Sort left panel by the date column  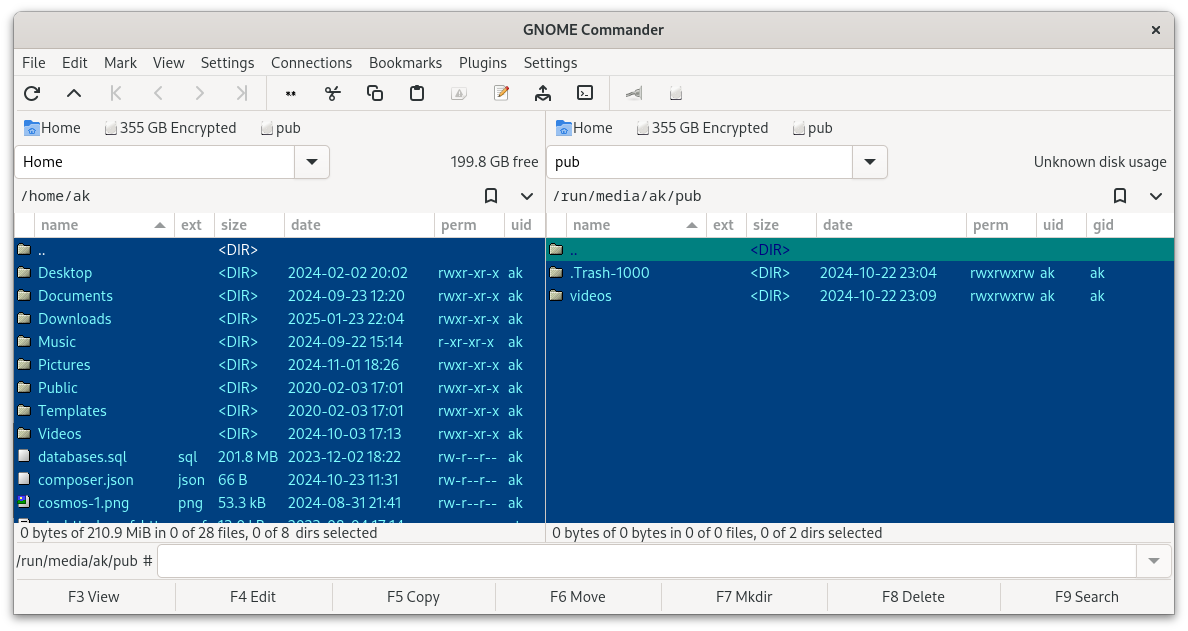point(359,225)
